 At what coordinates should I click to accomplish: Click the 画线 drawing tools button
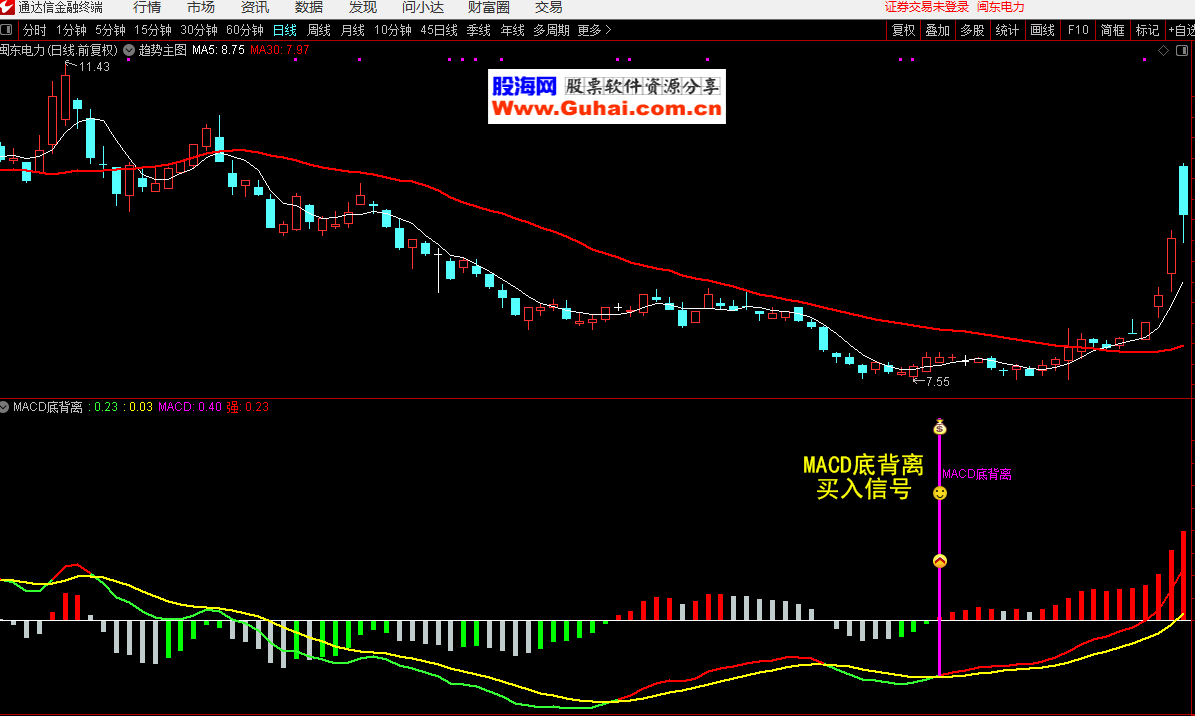[x=1042, y=31]
